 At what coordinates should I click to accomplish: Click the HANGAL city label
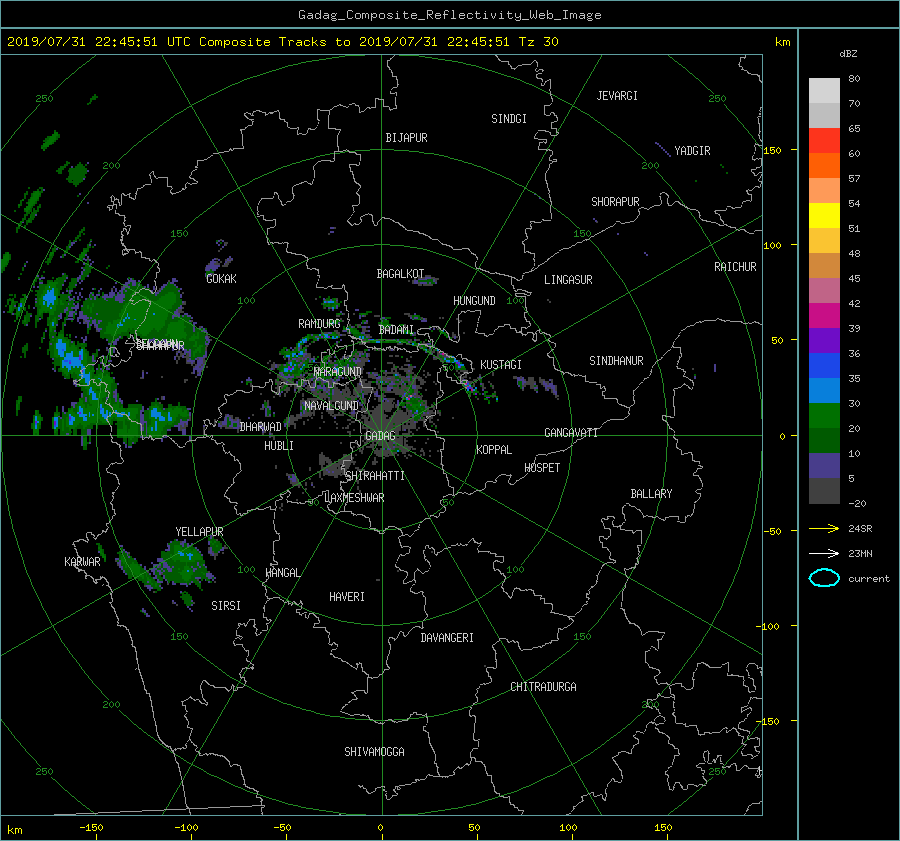tap(283, 573)
